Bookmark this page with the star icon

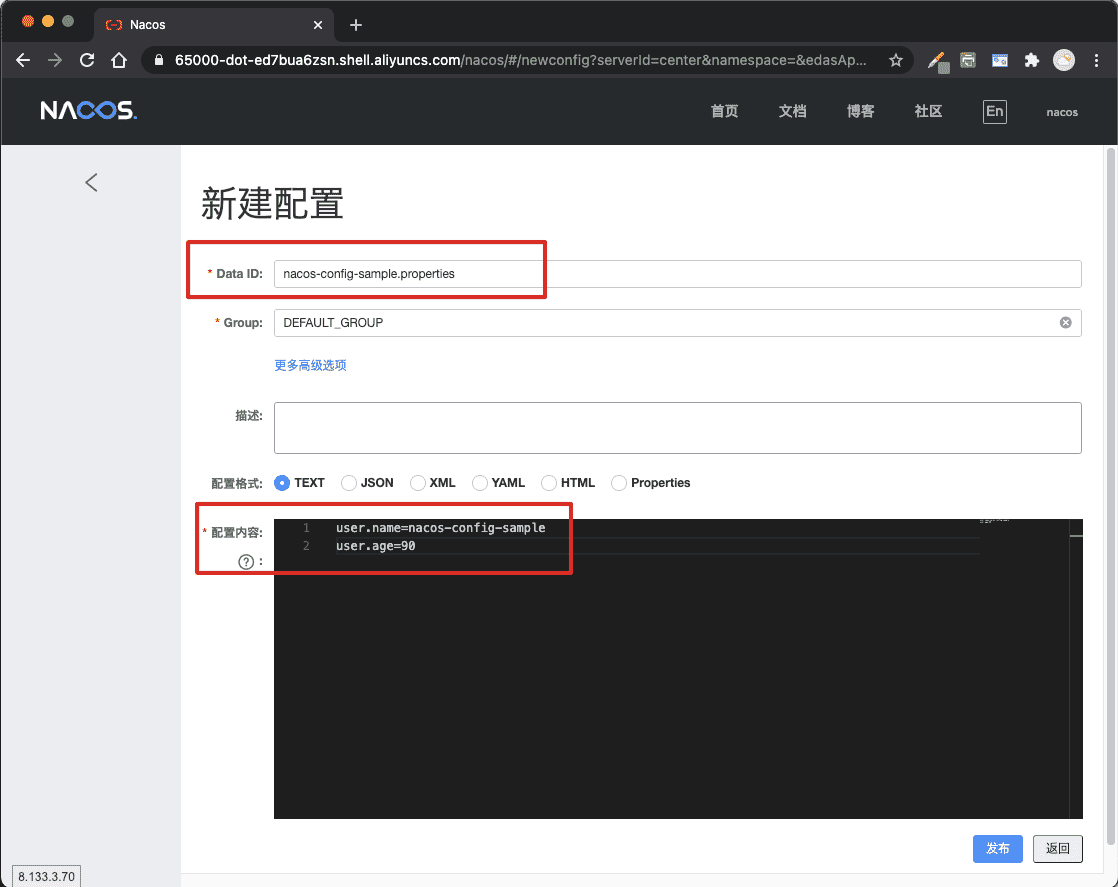(896, 61)
